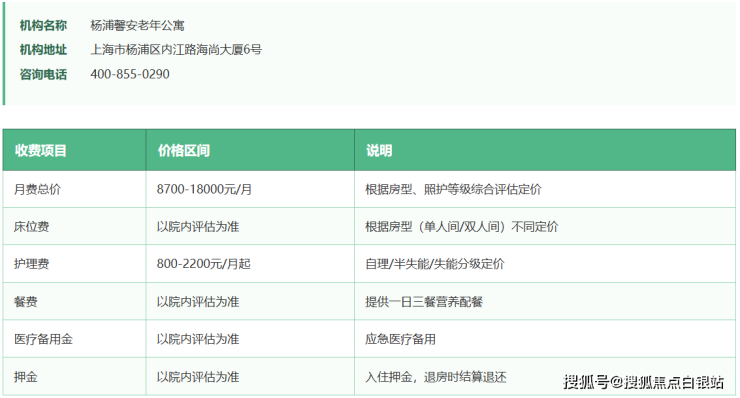Click the note 入住押金，退房时结算退还
740x398 pixels.
tap(436, 377)
